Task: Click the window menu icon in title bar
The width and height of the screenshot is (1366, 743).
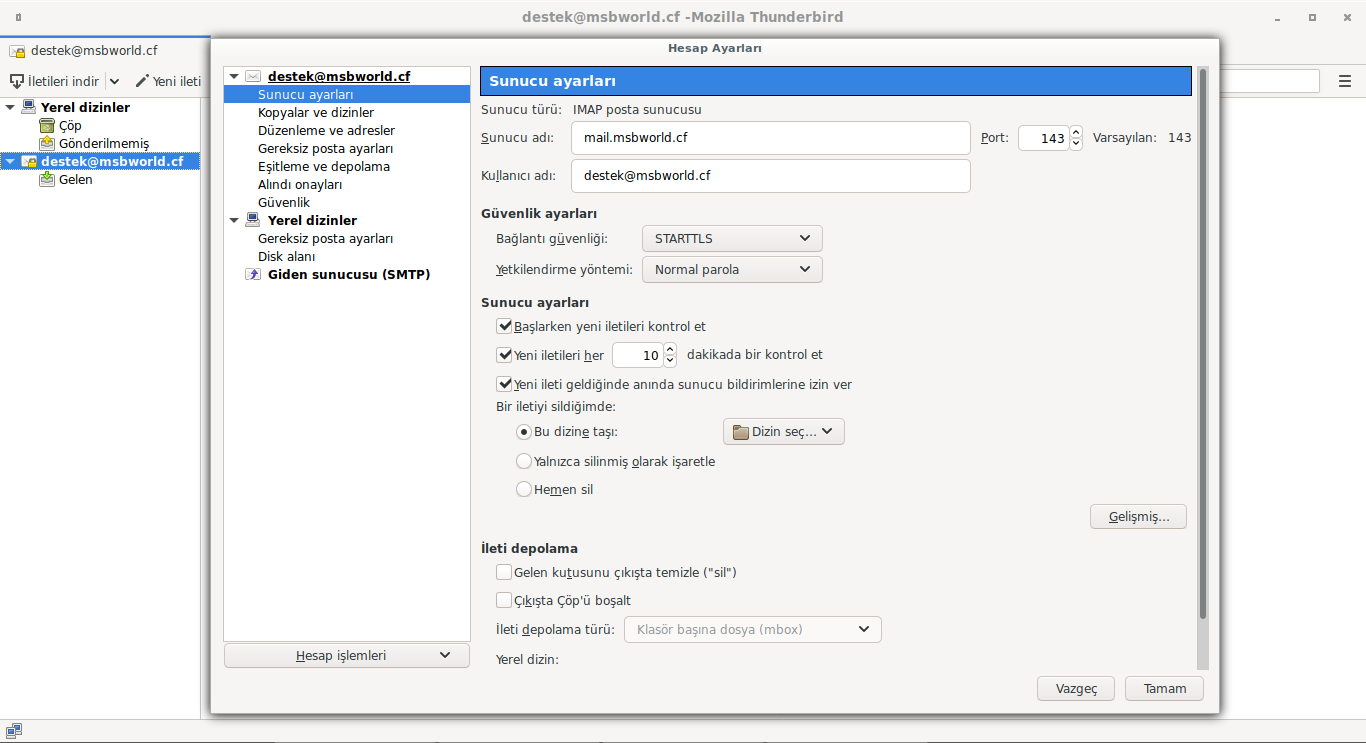Action: (x=19, y=17)
